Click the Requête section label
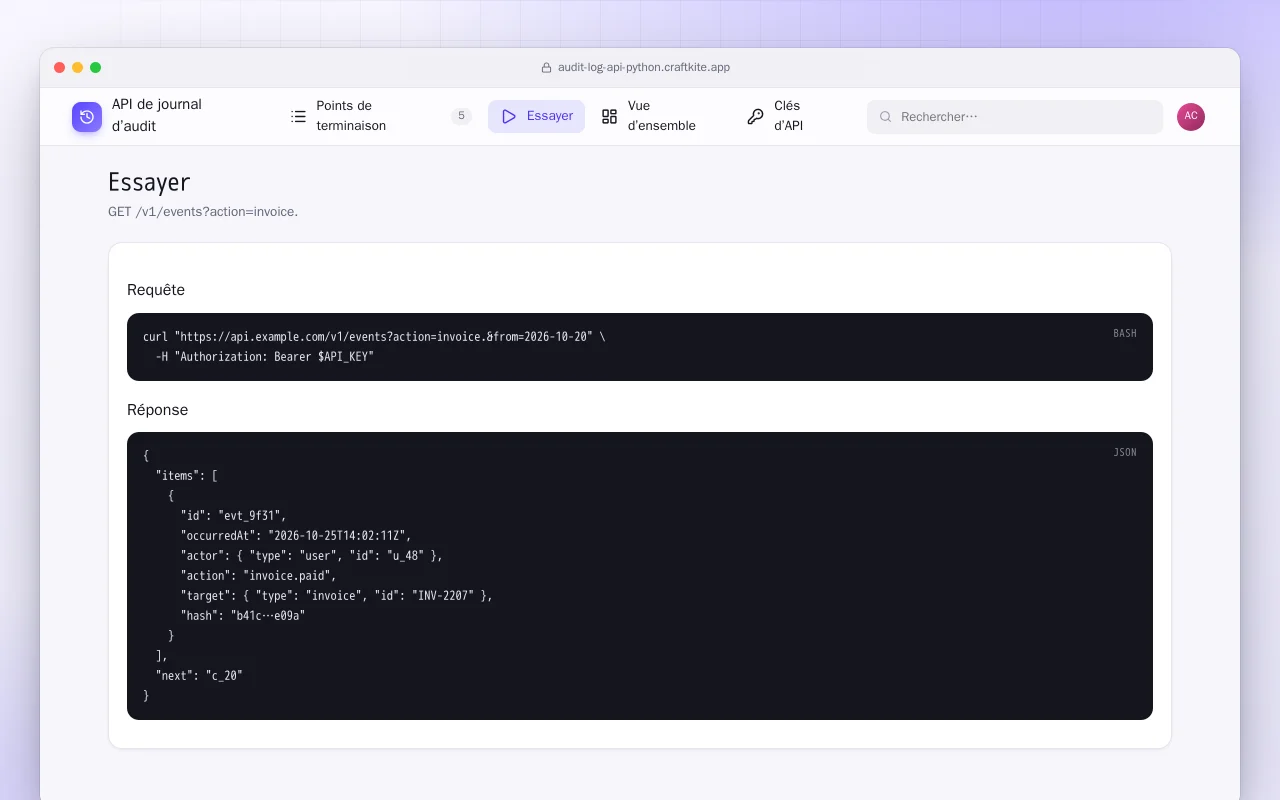This screenshot has height=800, width=1280. (156, 290)
